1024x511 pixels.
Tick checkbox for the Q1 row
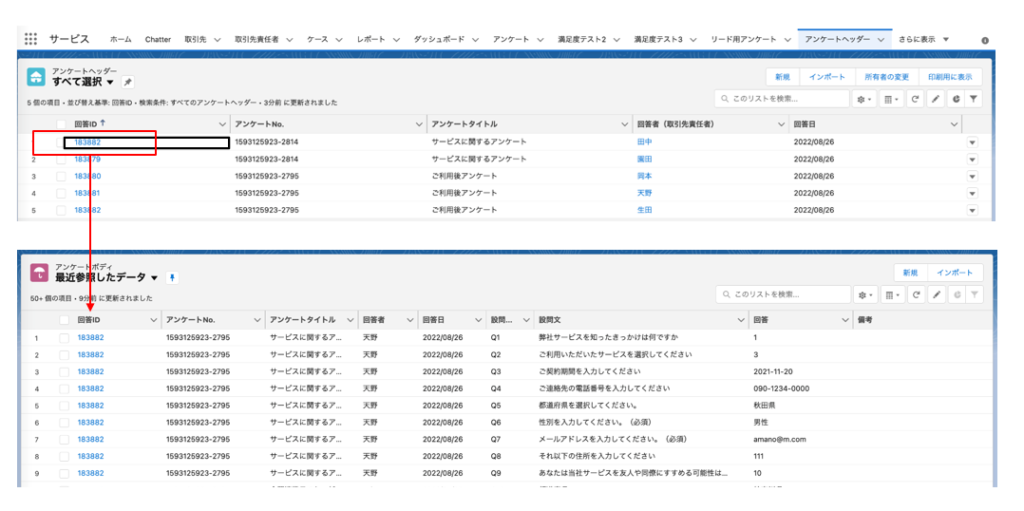point(64,338)
